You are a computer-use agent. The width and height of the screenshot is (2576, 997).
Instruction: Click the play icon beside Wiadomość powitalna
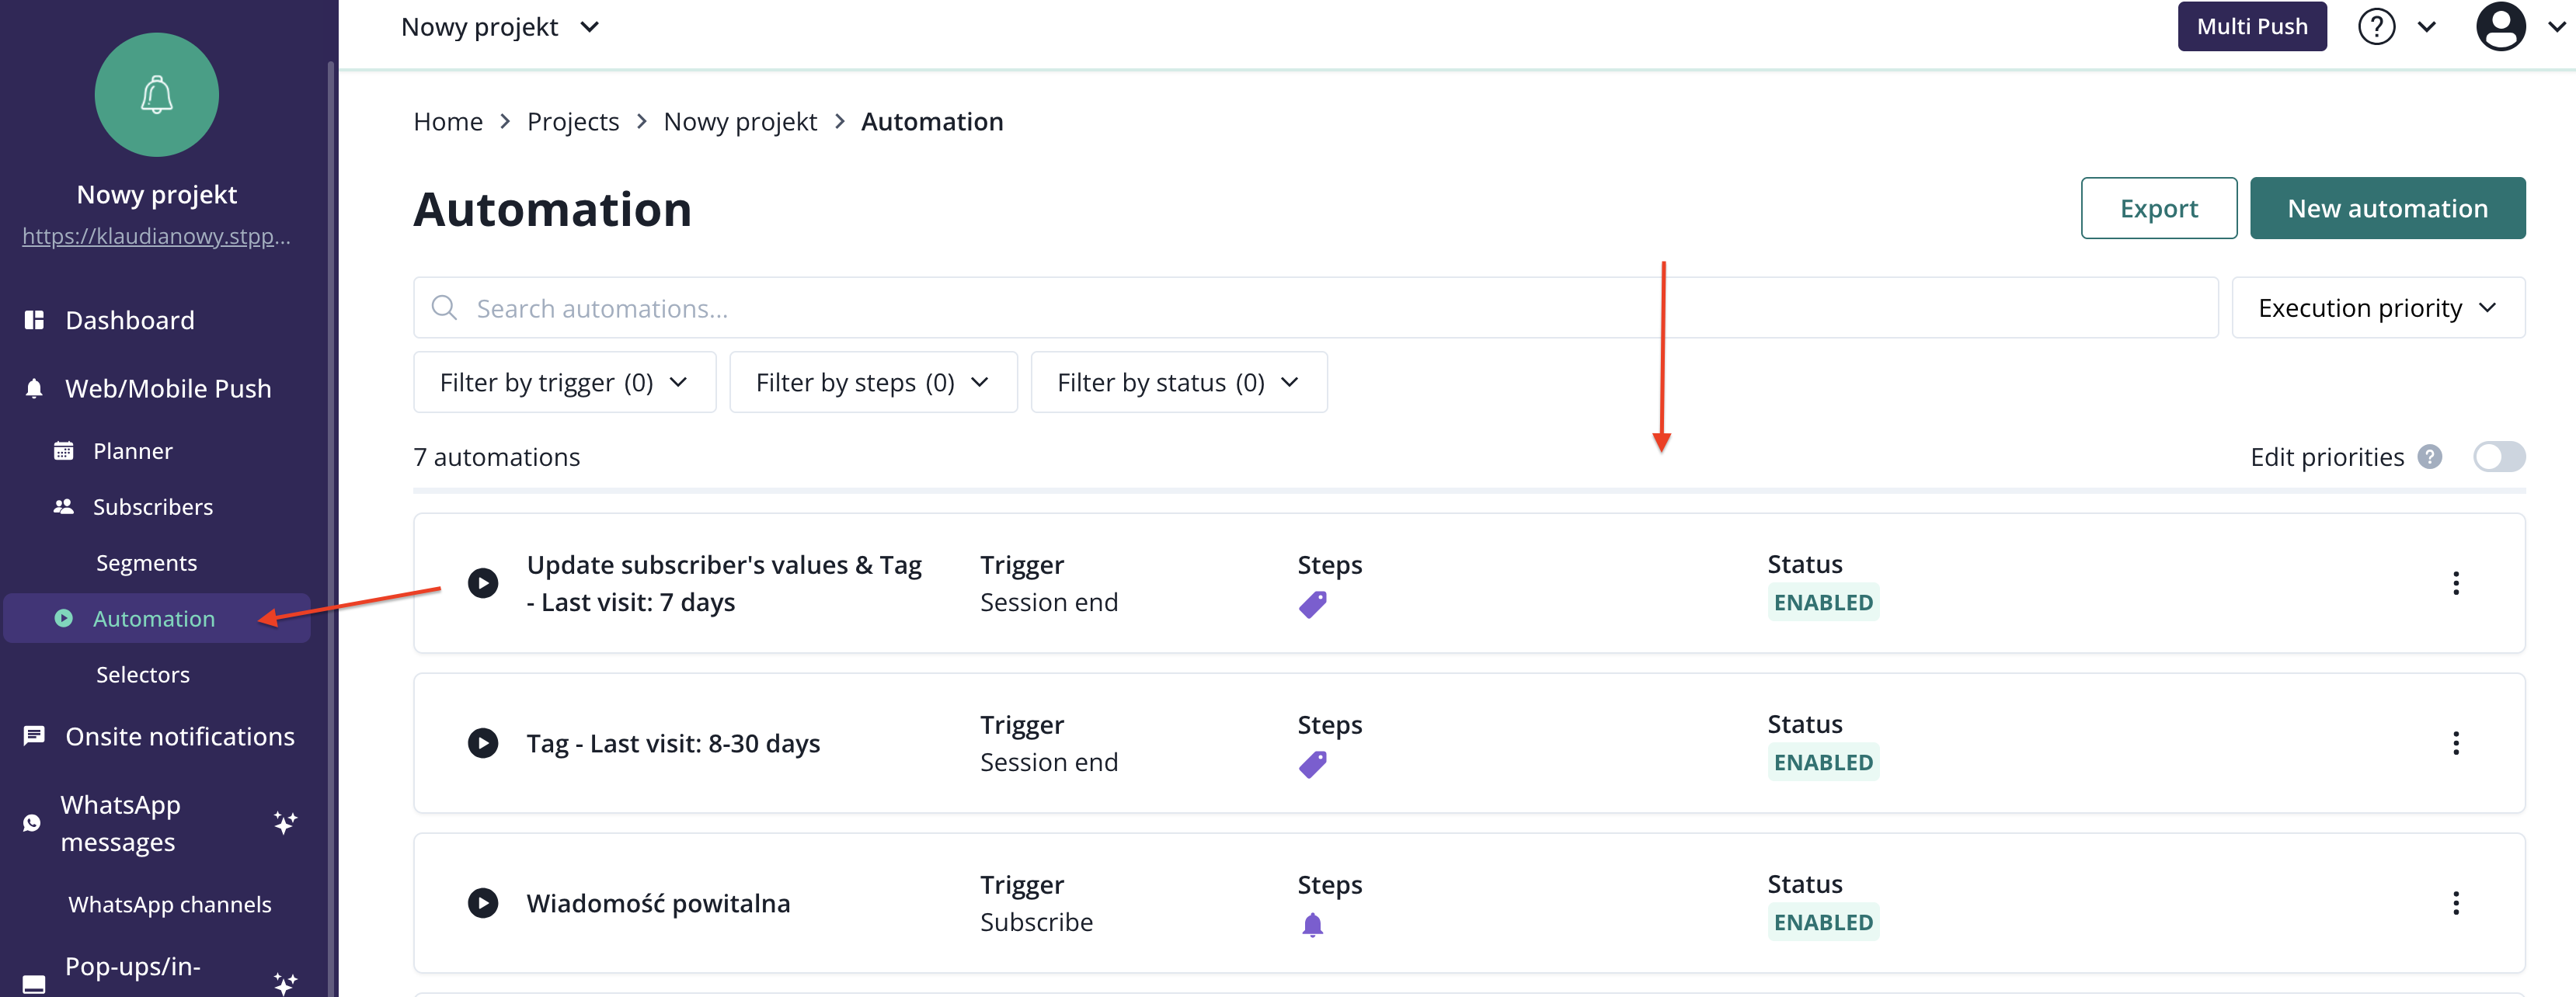(x=483, y=903)
